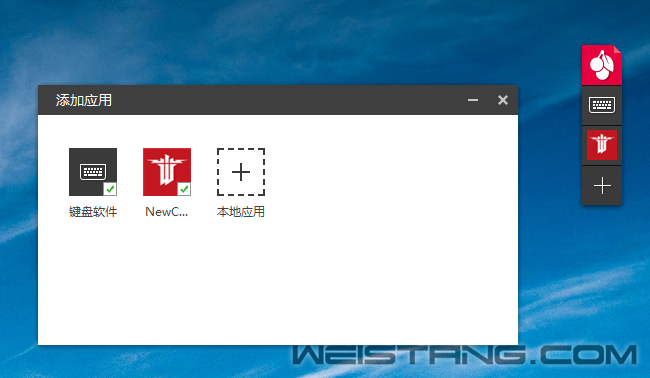Click the keyboard software app icon in dialog
650x378 pixels.
pyautogui.click(x=93, y=172)
